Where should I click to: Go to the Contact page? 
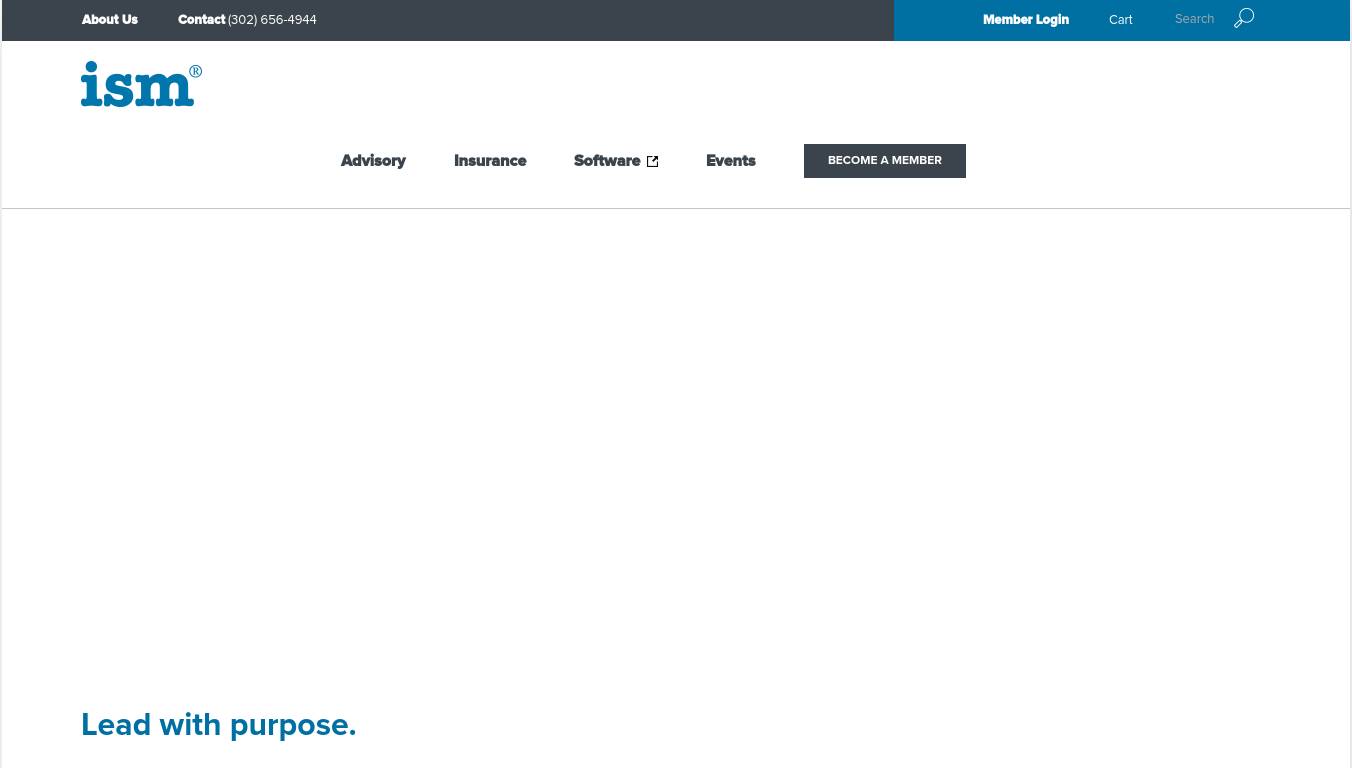click(x=201, y=20)
